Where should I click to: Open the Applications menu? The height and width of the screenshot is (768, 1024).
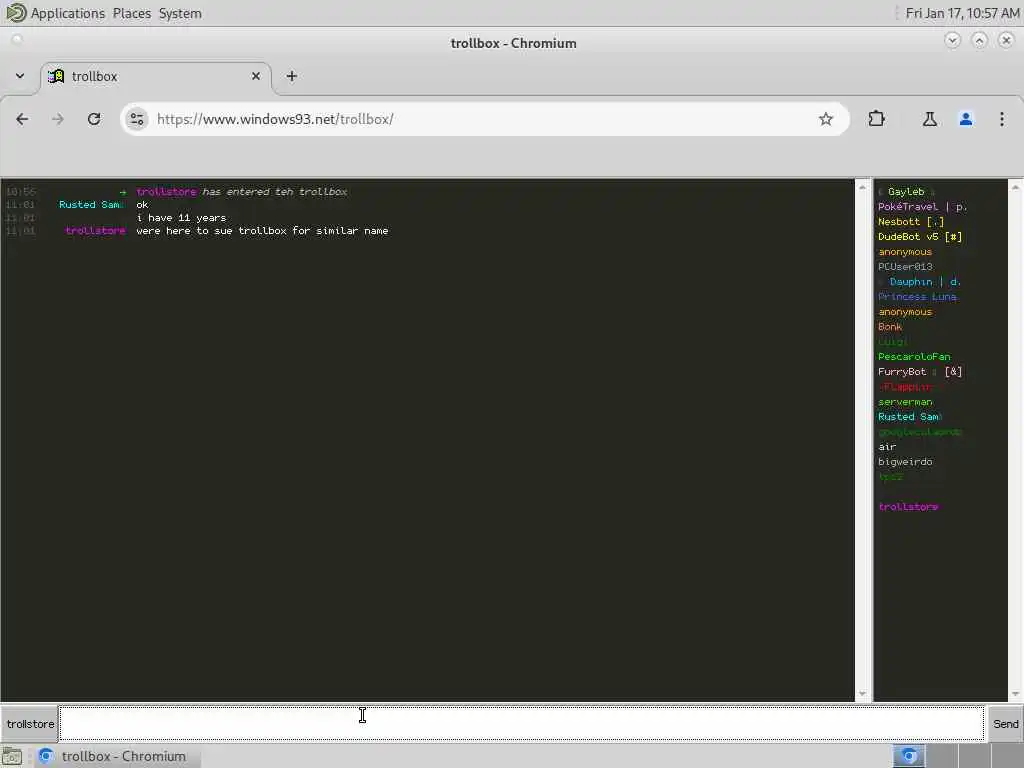point(67,13)
